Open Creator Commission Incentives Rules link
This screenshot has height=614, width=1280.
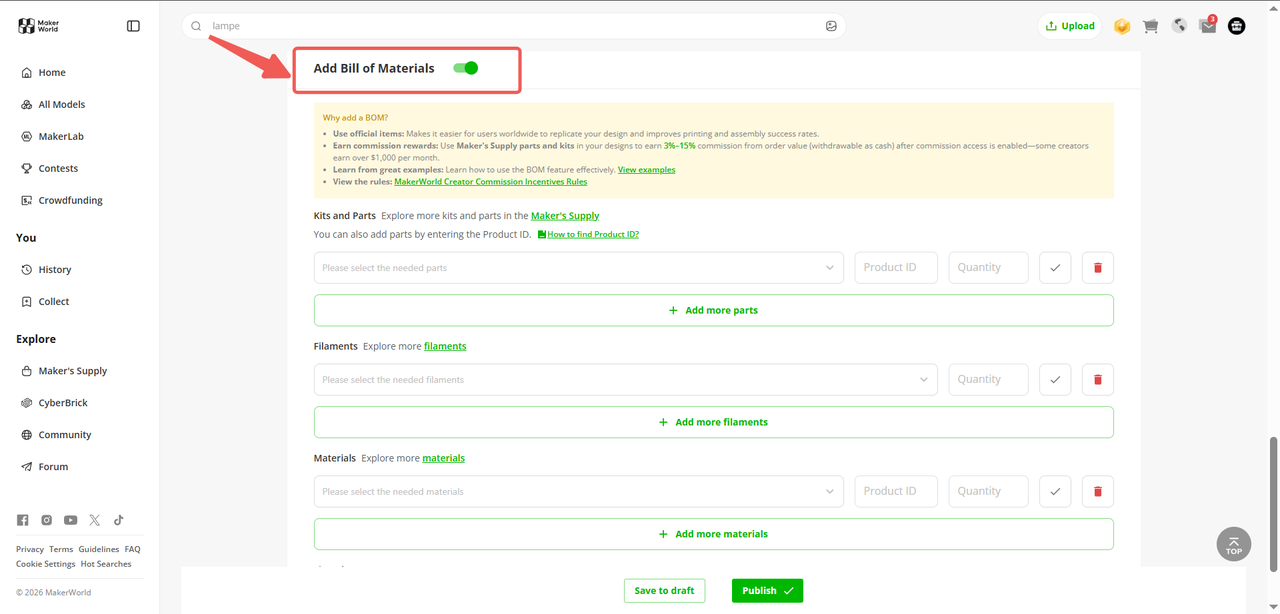(x=491, y=182)
